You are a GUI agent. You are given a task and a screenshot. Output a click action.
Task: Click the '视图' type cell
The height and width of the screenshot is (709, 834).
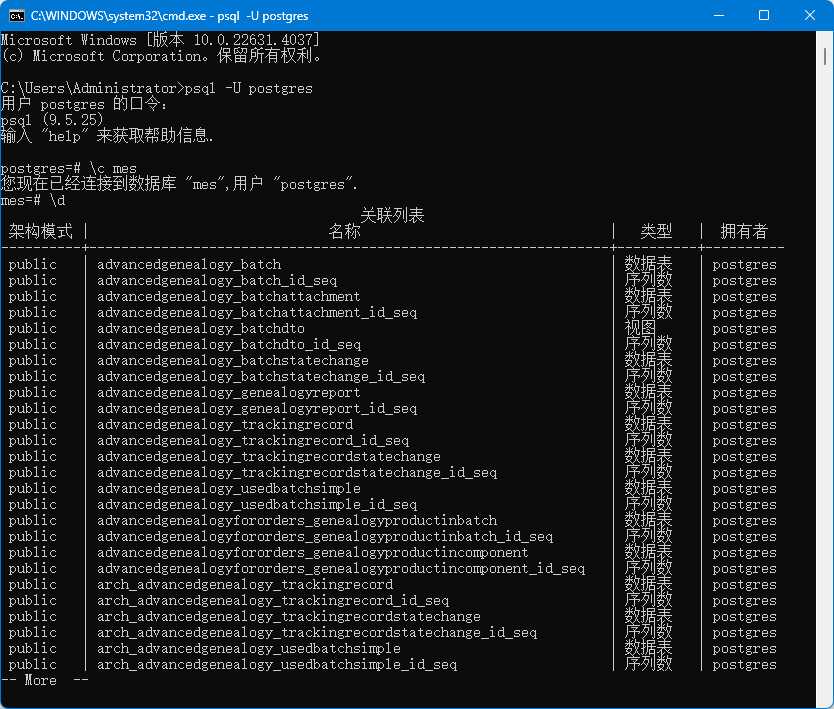(x=640, y=328)
